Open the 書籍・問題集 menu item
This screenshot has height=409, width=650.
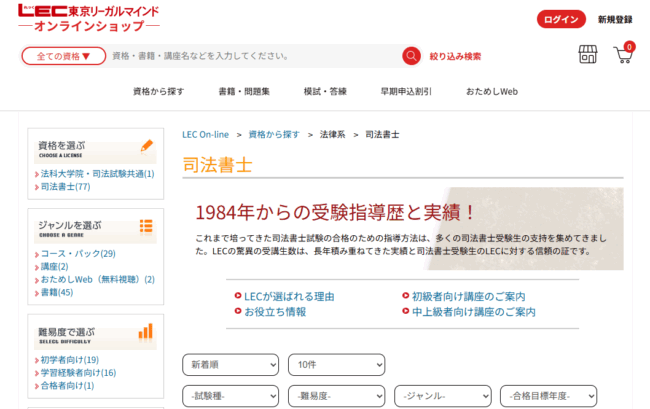pos(244,92)
